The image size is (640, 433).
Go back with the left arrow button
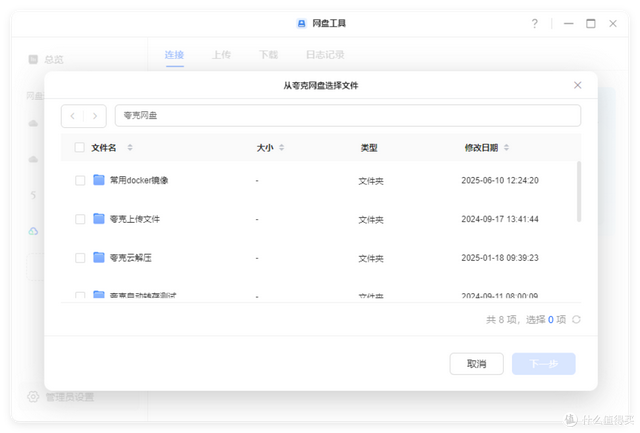73,116
